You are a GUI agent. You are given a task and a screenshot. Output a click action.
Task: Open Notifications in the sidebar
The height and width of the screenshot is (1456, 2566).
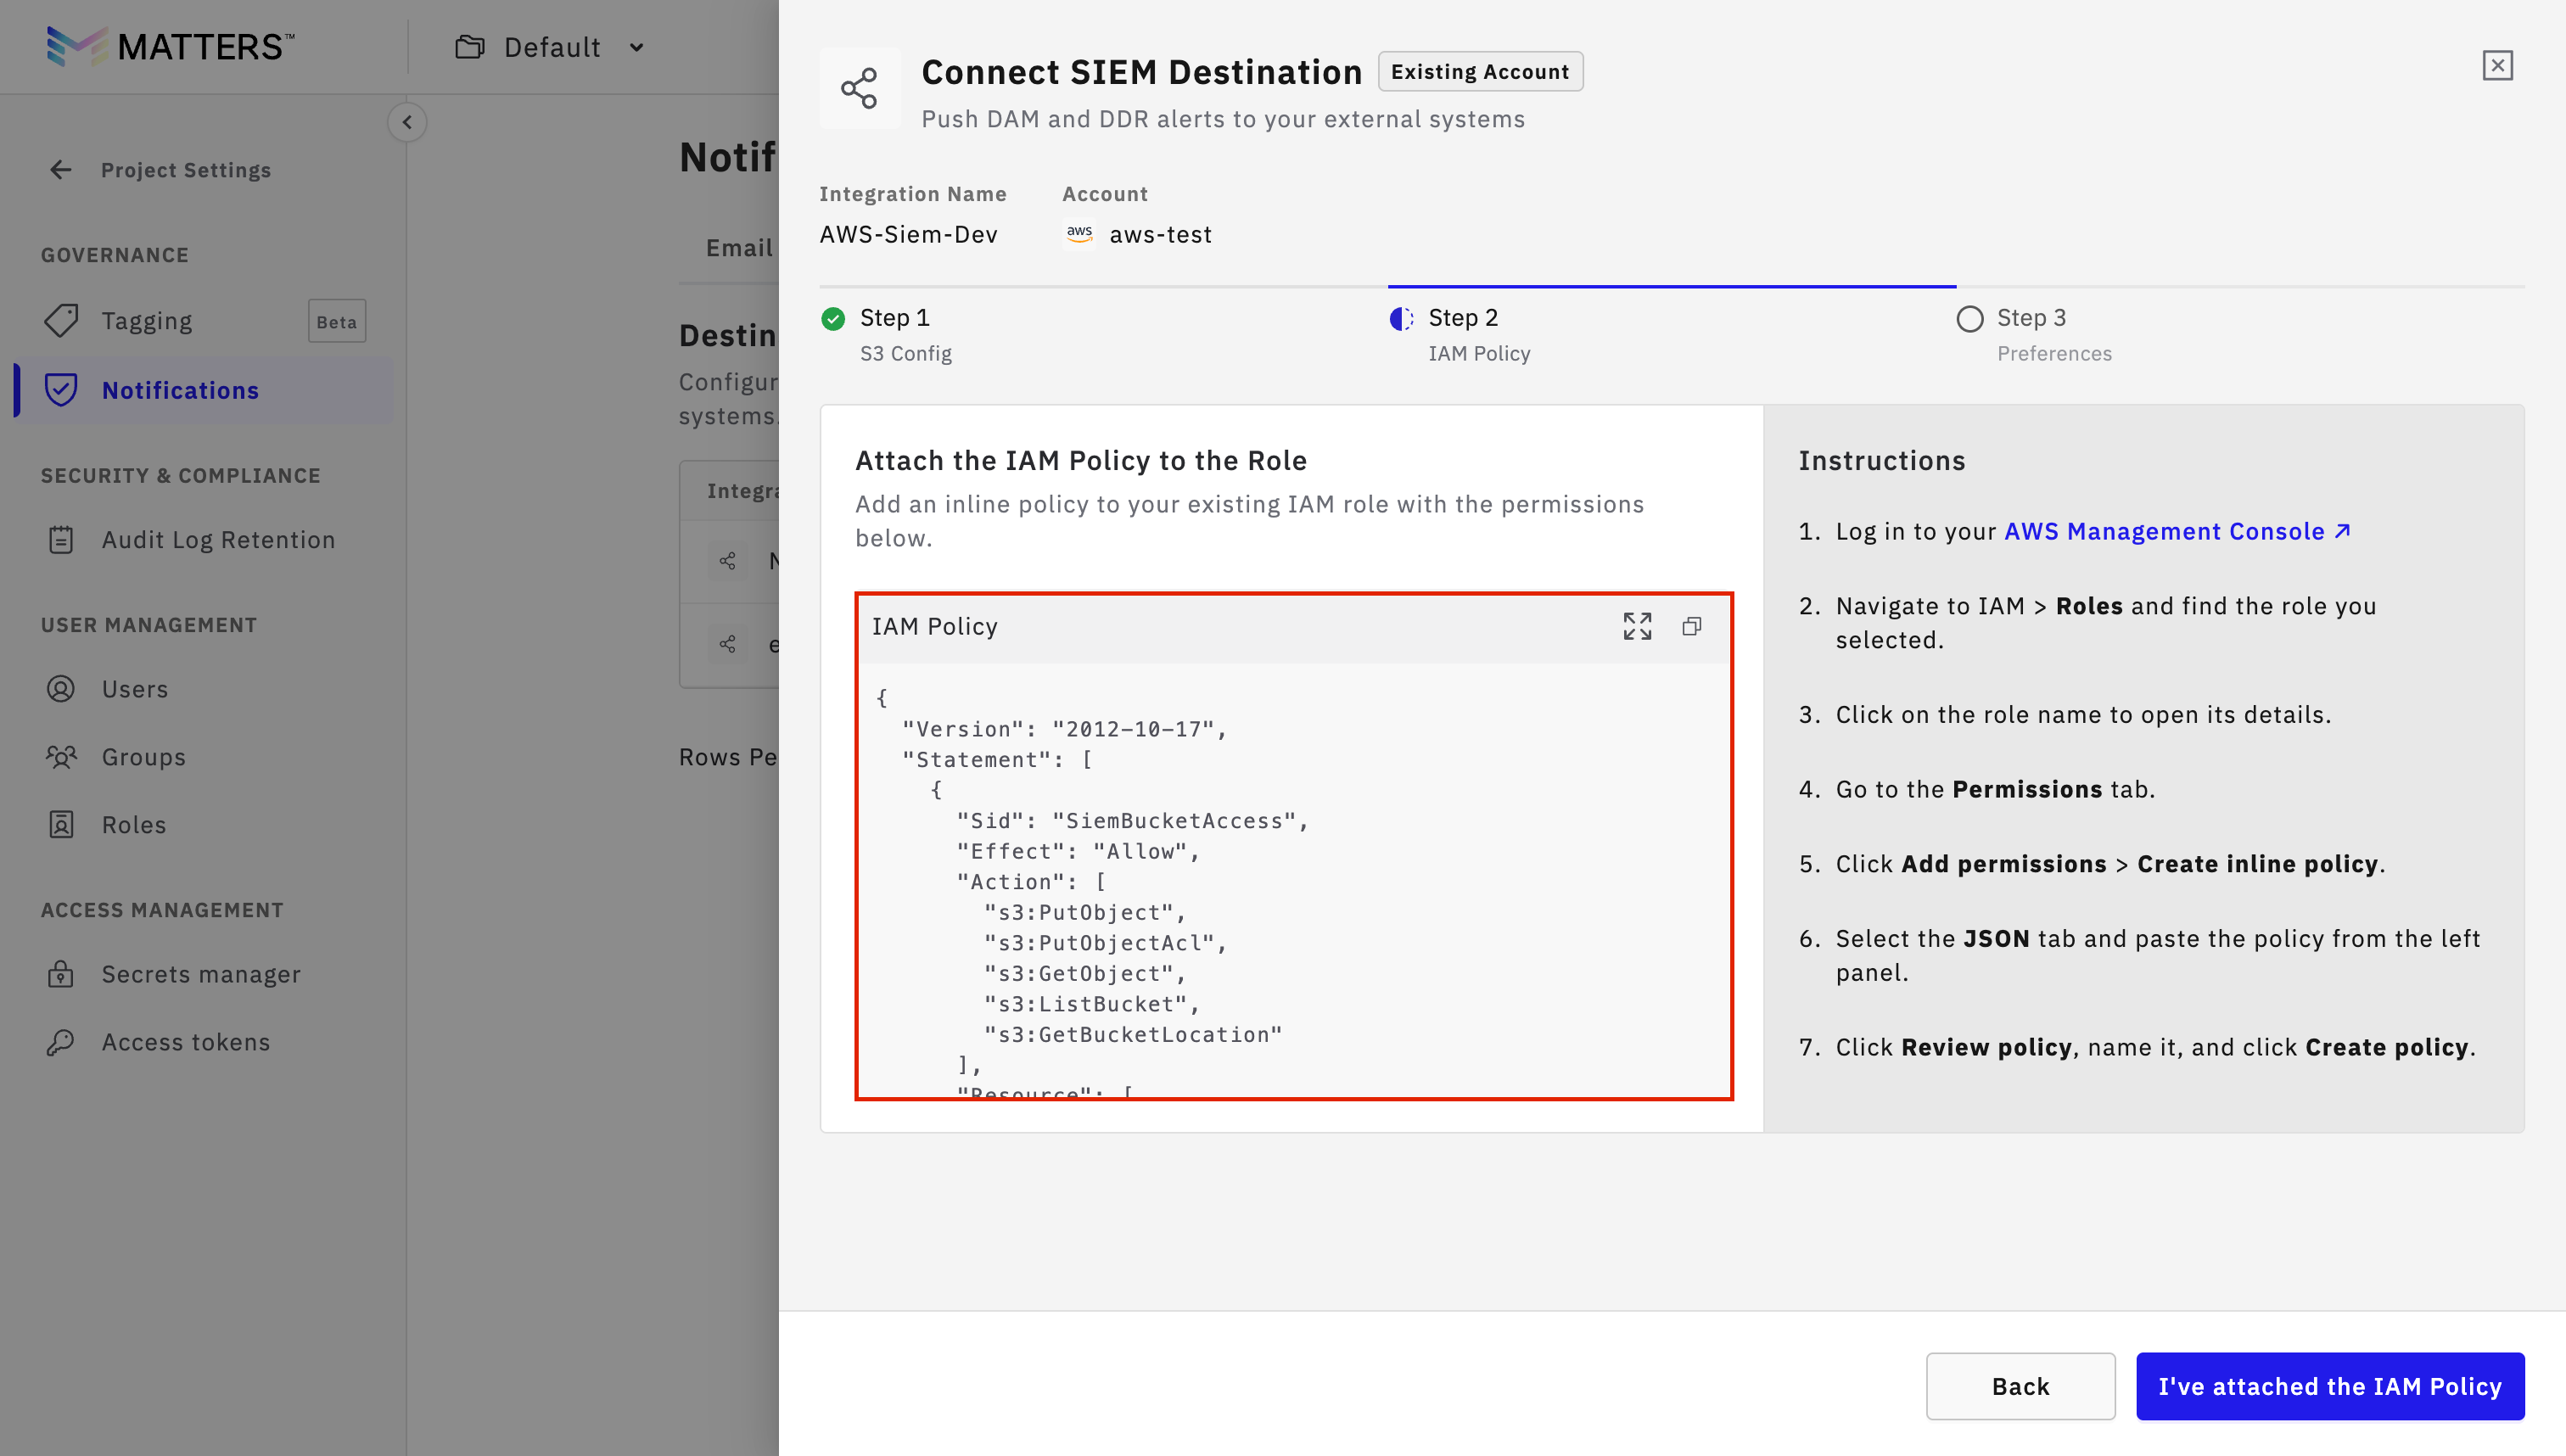click(180, 390)
